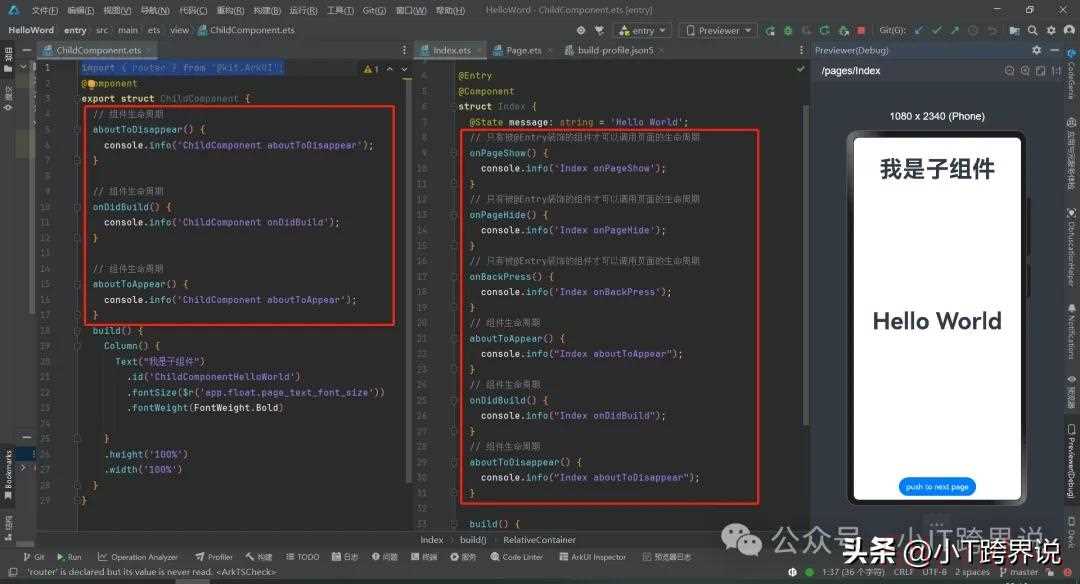The height and width of the screenshot is (584, 1080).
Task: Switch to the Index.ets editor tab
Action: pos(451,50)
